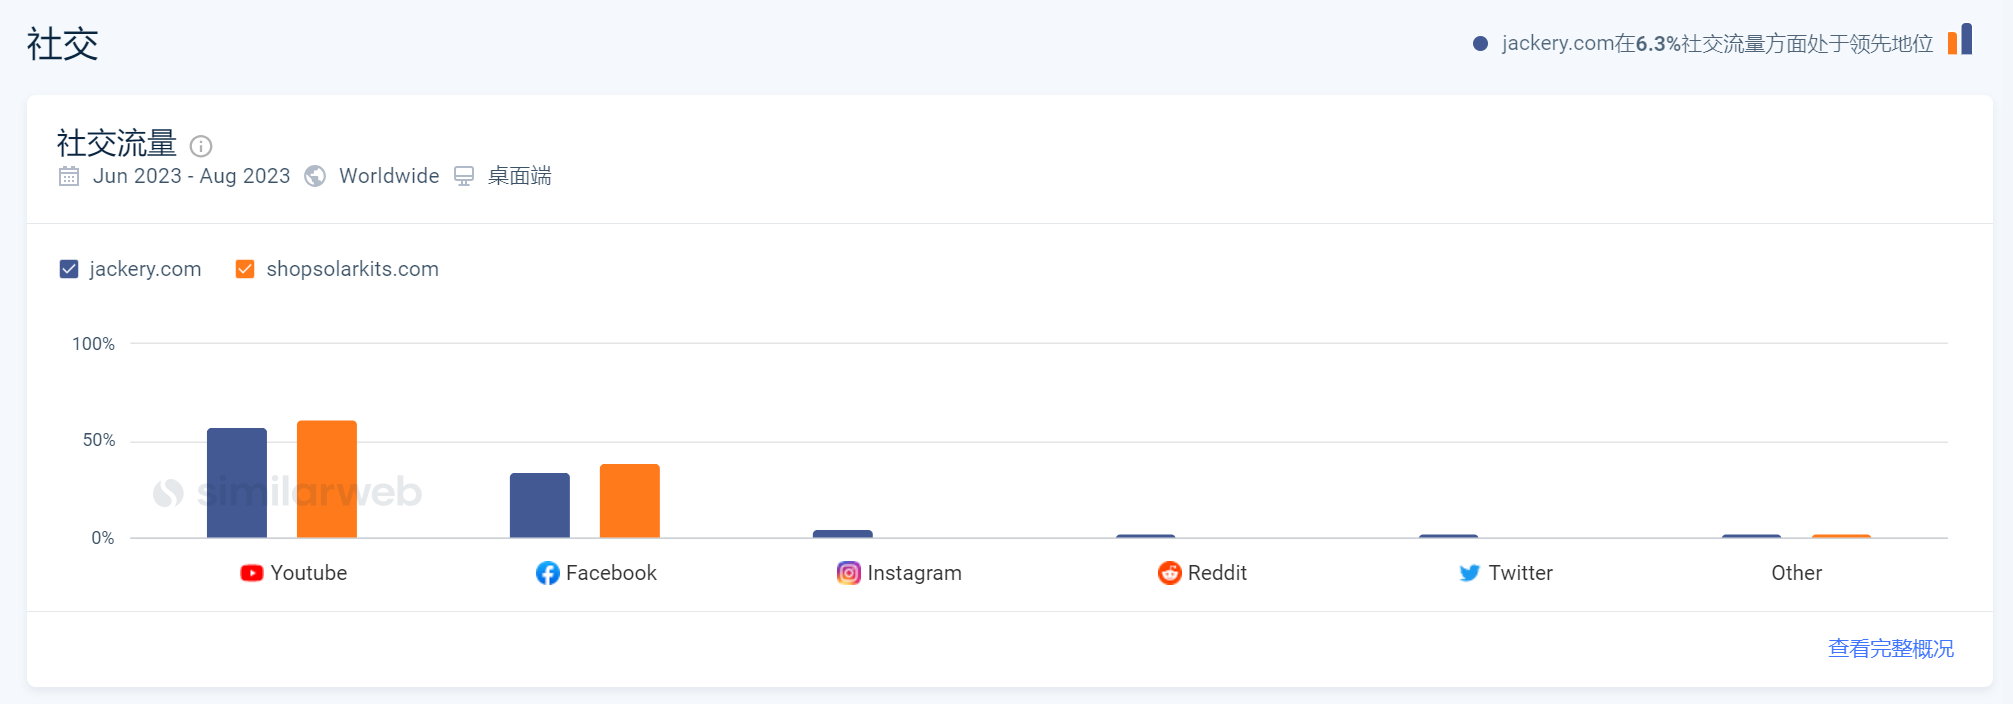The image size is (2013, 704).
Task: Click the Other category label
Action: tap(1797, 573)
